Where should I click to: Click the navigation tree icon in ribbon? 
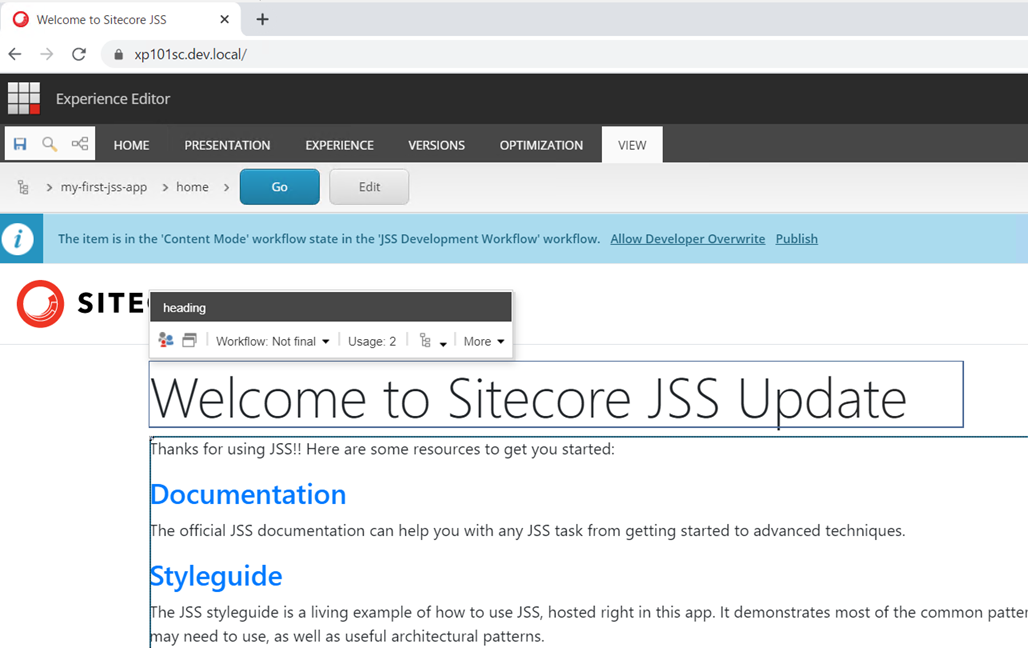click(x=80, y=144)
